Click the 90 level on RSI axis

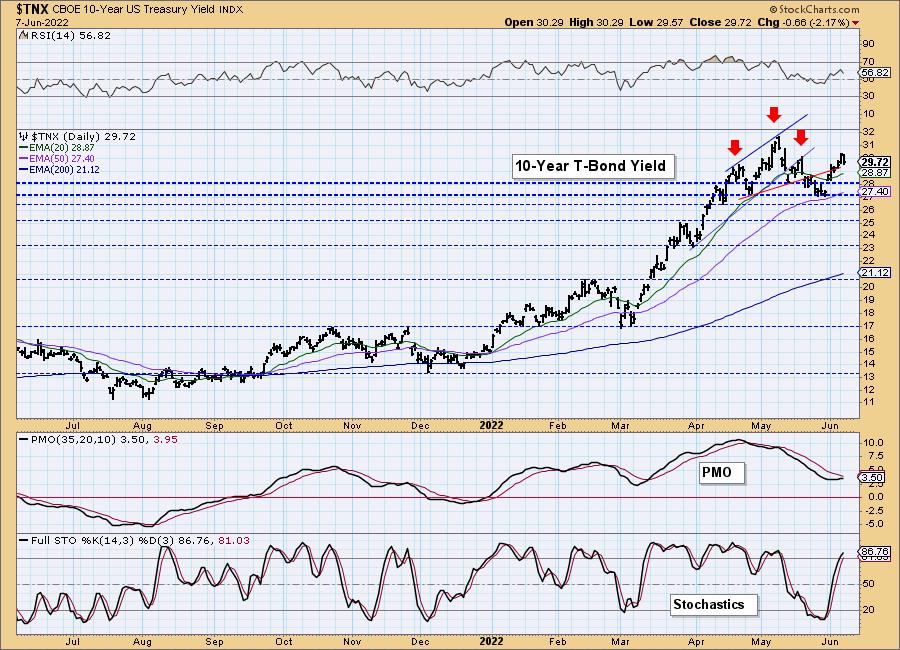click(868, 44)
